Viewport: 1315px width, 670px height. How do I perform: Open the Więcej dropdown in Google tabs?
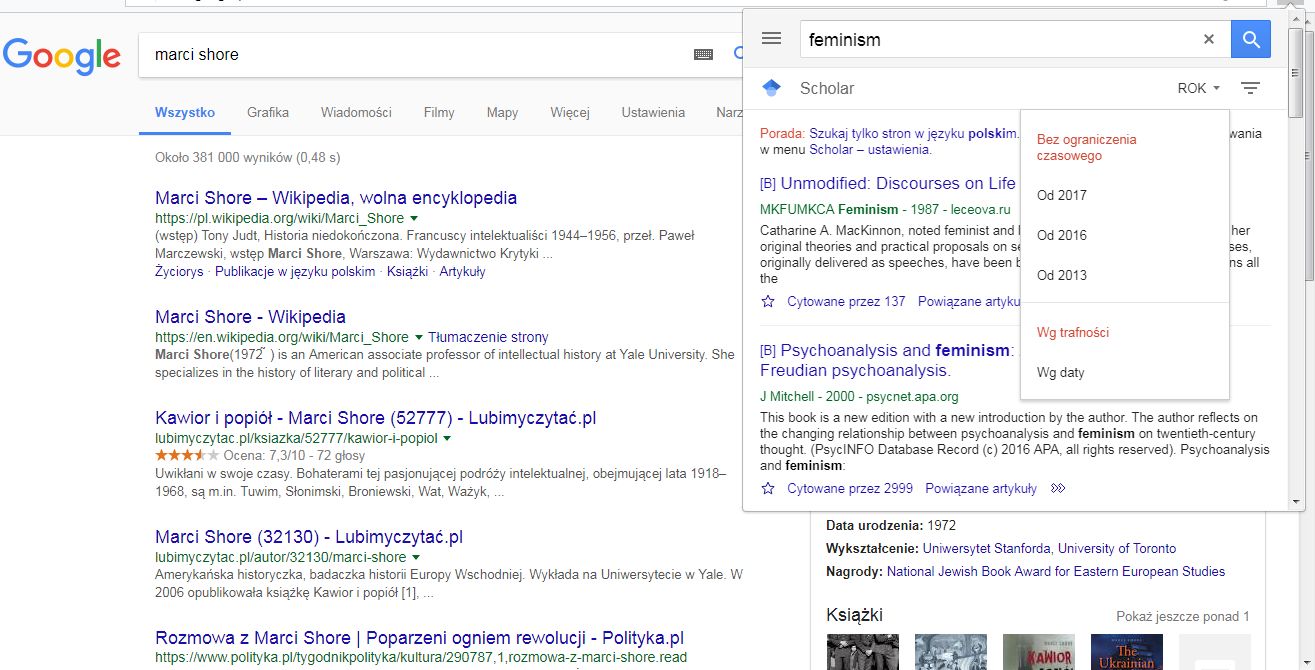[x=571, y=112]
